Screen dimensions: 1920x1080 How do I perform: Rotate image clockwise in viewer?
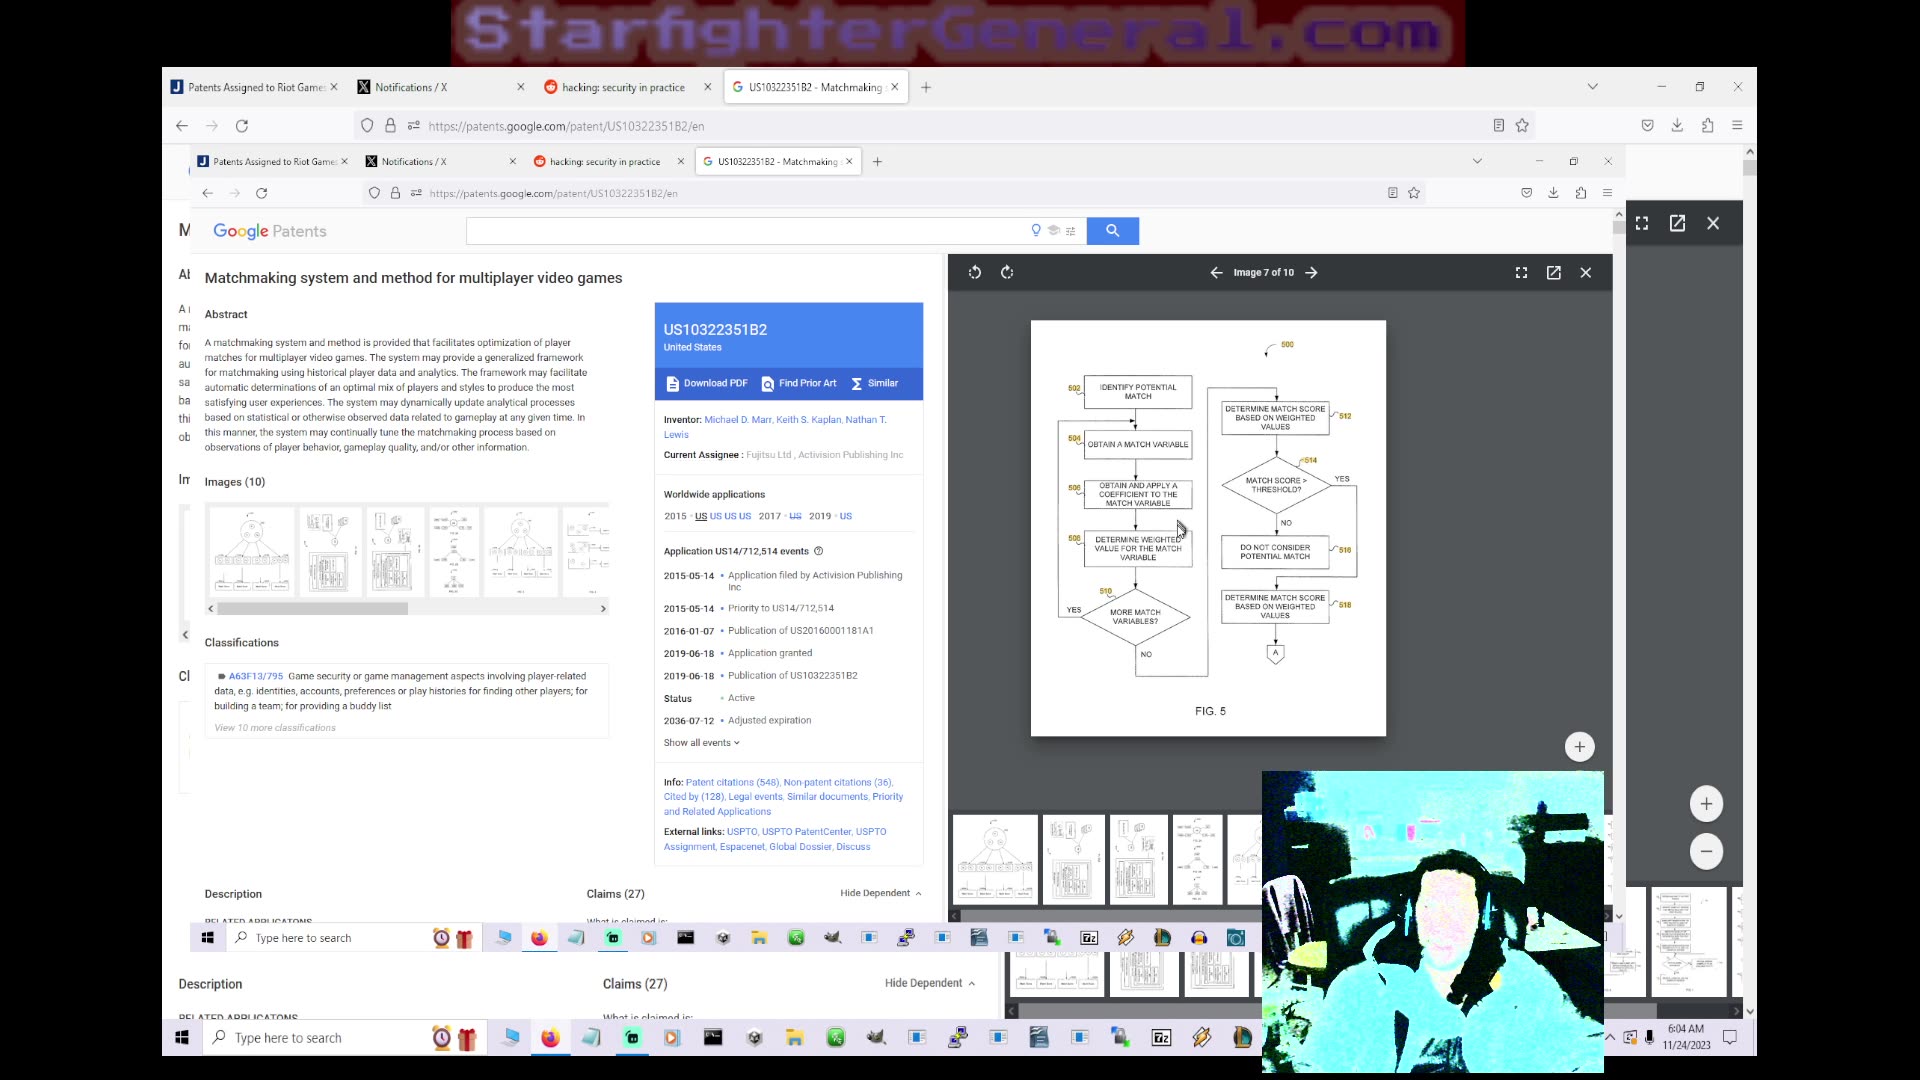pos(1007,272)
